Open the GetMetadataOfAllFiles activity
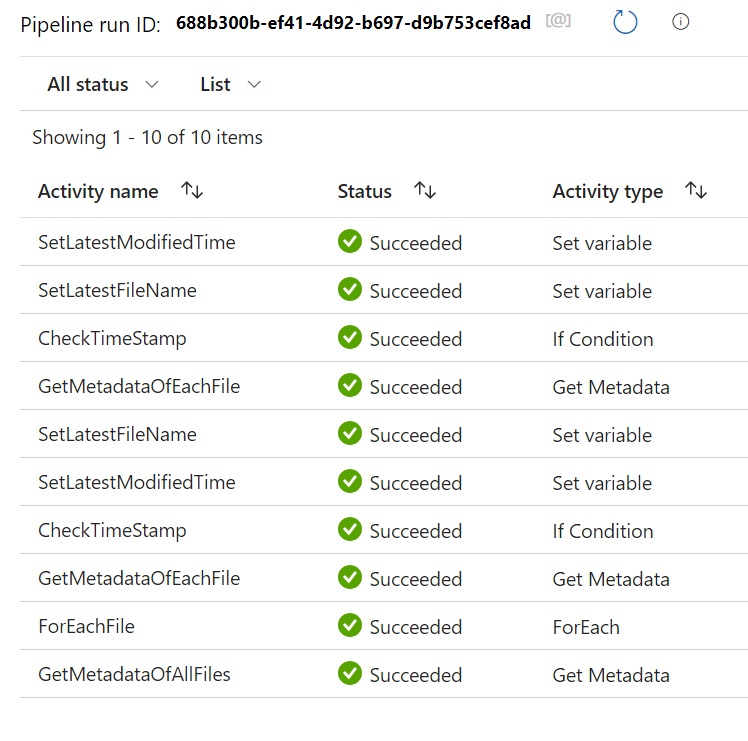748x741 pixels. pos(134,675)
